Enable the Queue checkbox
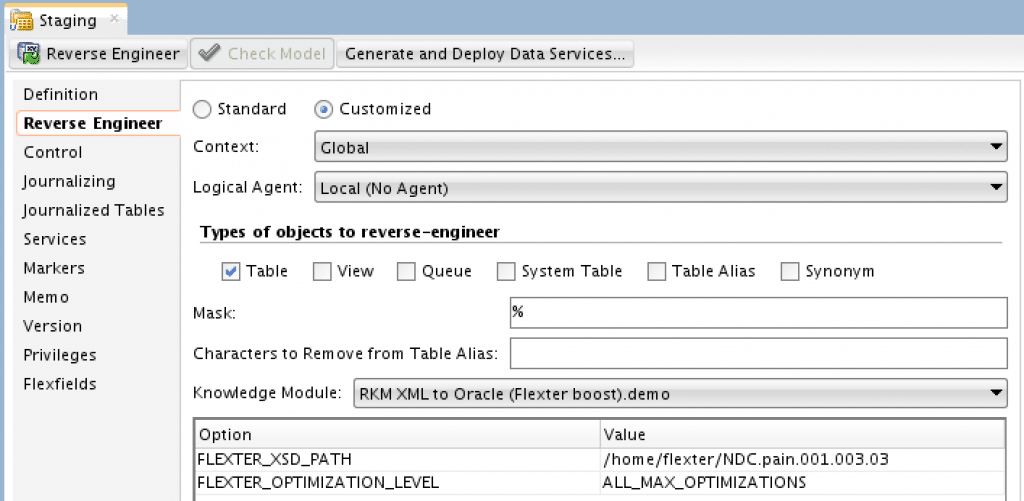1024x501 pixels. click(406, 271)
